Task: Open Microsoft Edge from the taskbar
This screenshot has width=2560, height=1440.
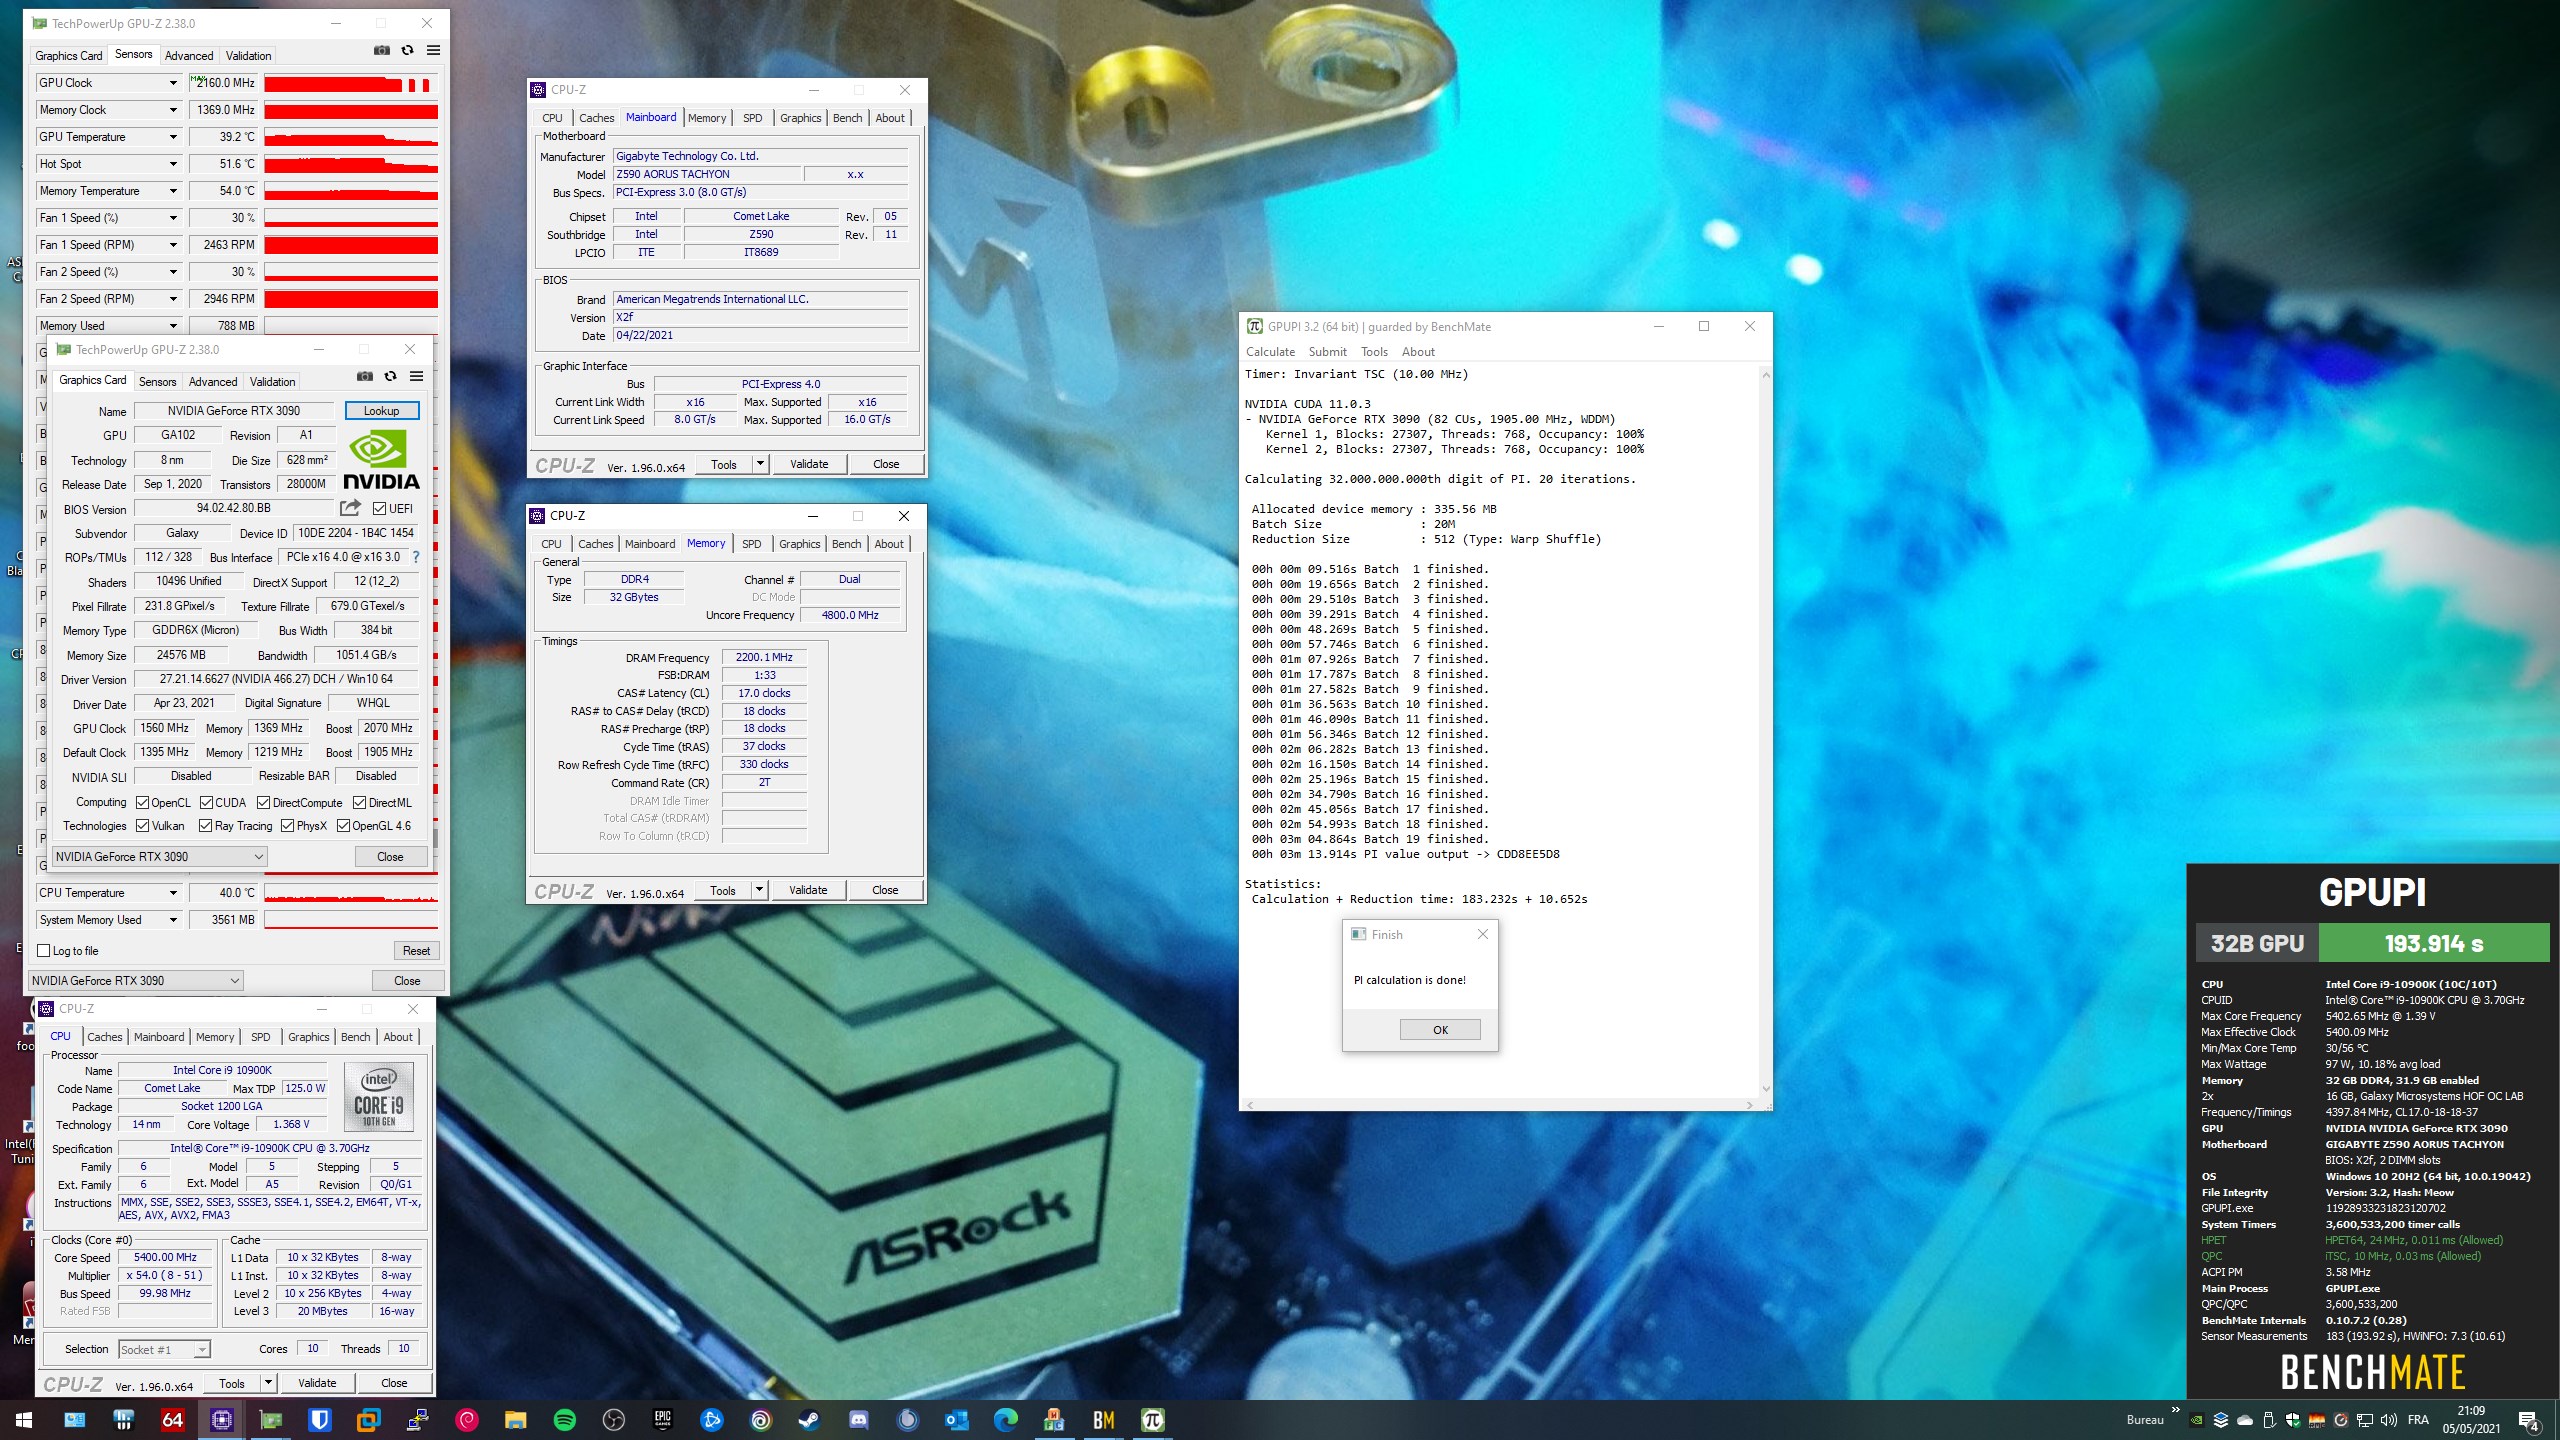Action: tap(1005, 1420)
